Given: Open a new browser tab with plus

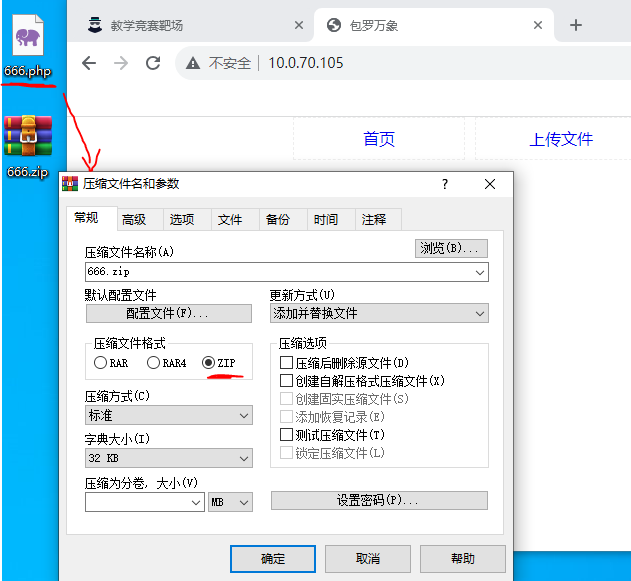Looking at the screenshot, I should click(x=576, y=25).
